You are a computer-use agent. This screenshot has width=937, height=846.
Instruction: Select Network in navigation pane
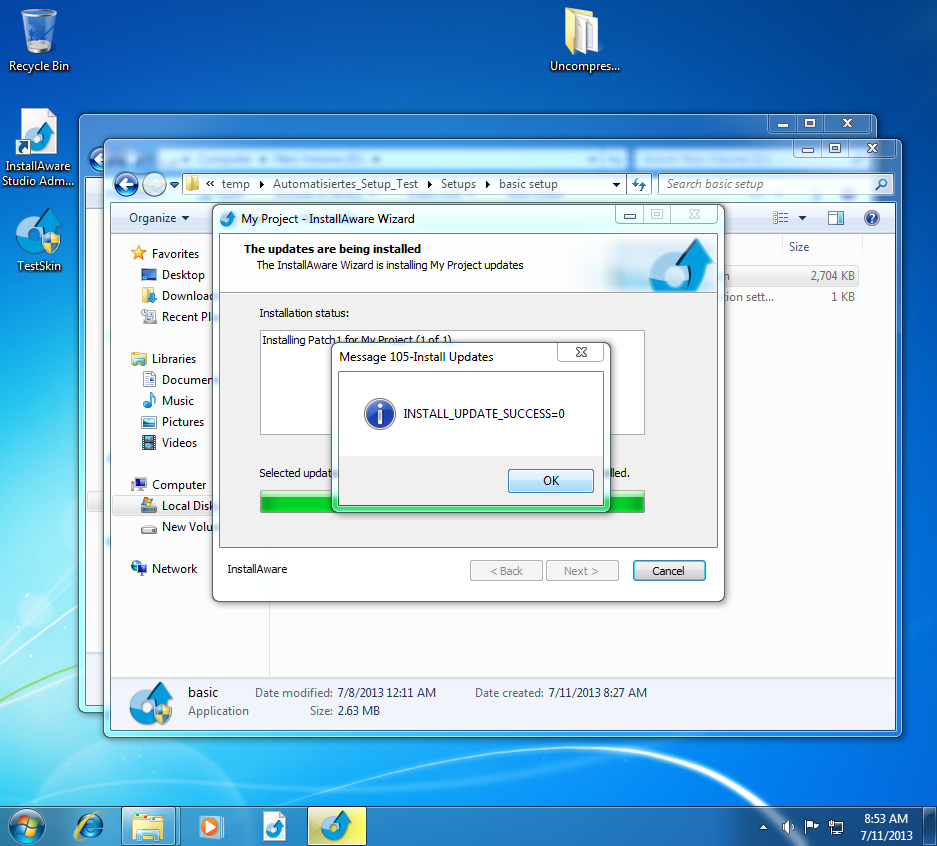point(164,569)
